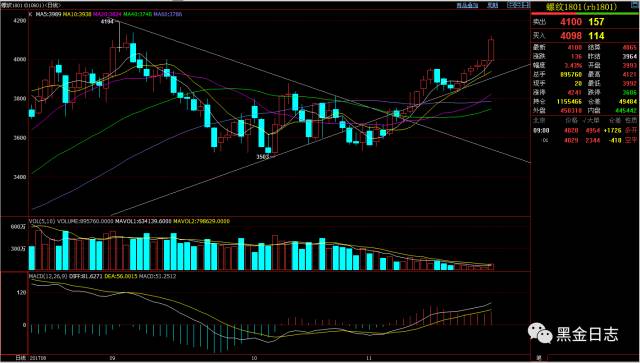The image size is (640, 363).
Task: Select the MA10 indicator label
Action: click(76, 14)
